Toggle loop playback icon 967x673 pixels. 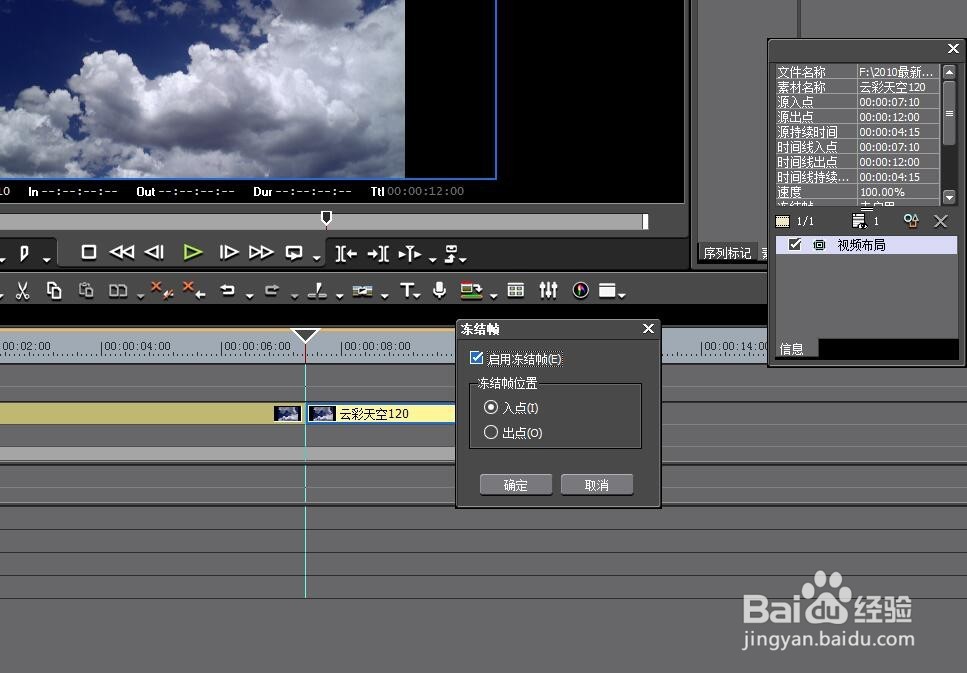point(294,253)
